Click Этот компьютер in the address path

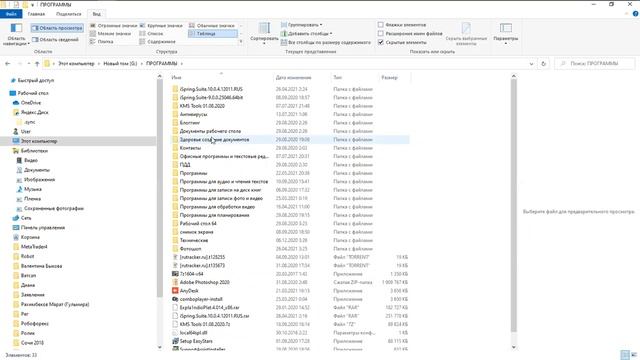[76, 64]
